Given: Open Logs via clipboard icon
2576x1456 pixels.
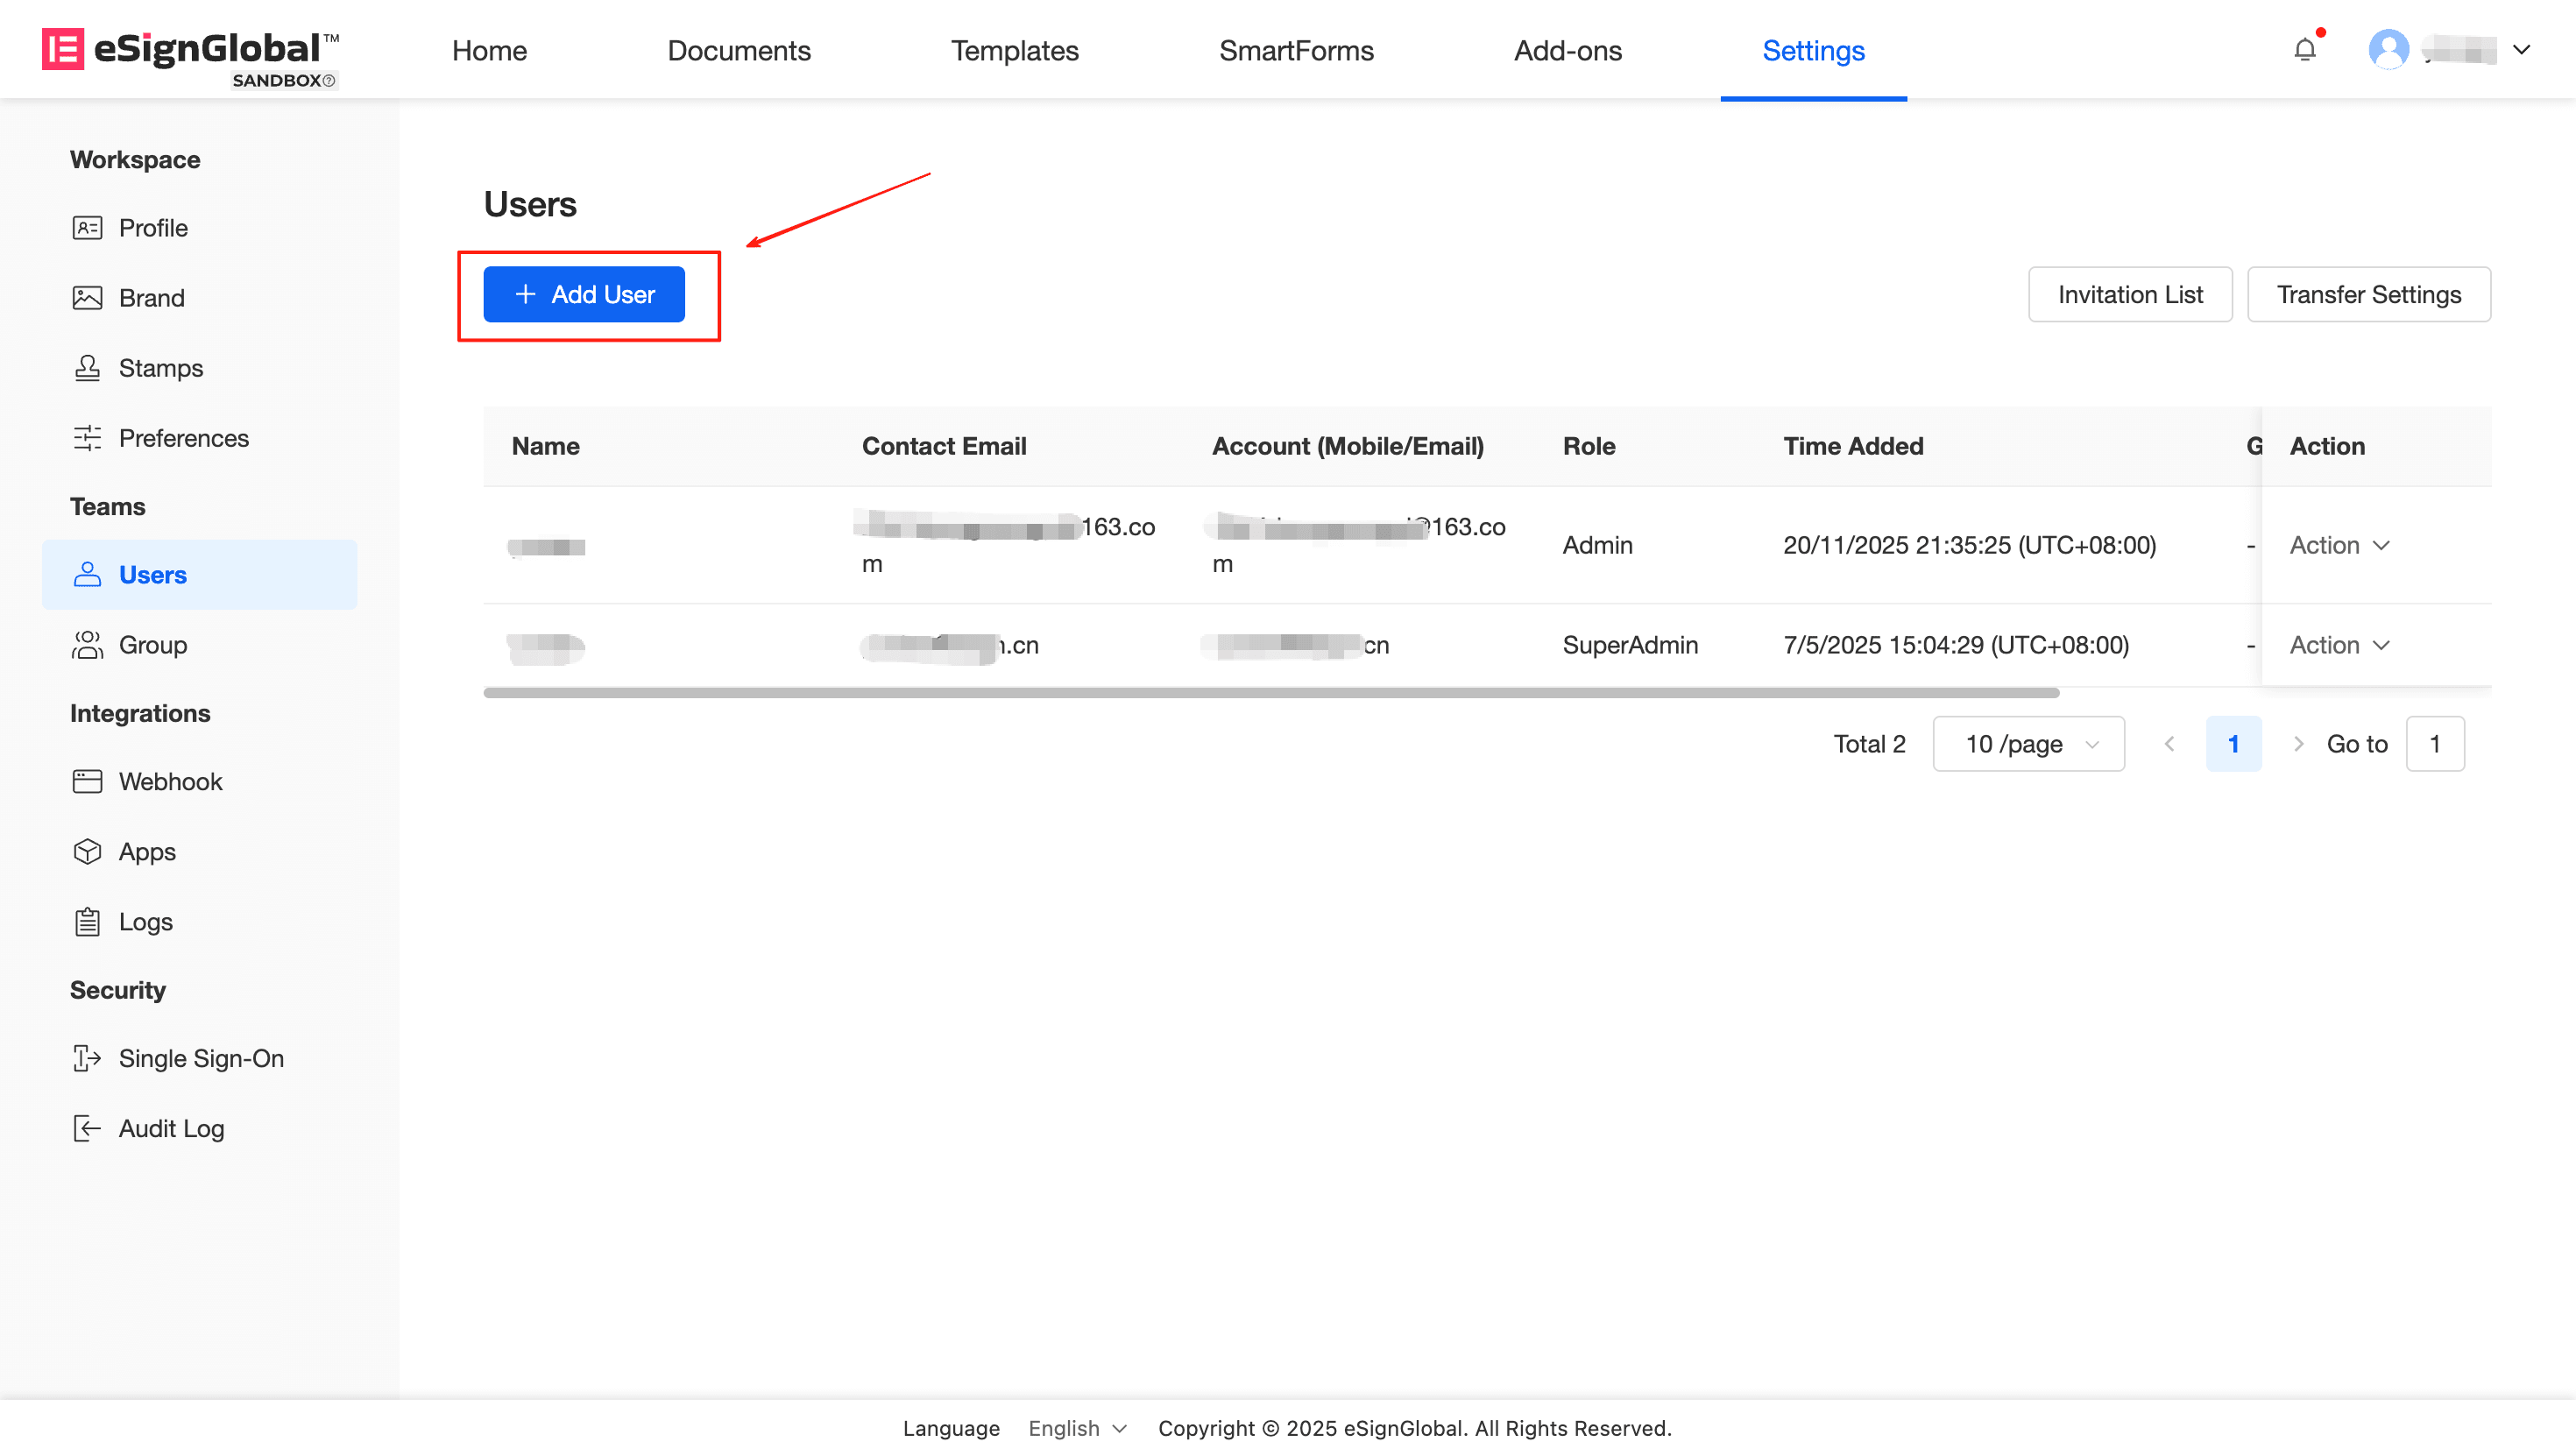Looking at the screenshot, I should pos(87,921).
